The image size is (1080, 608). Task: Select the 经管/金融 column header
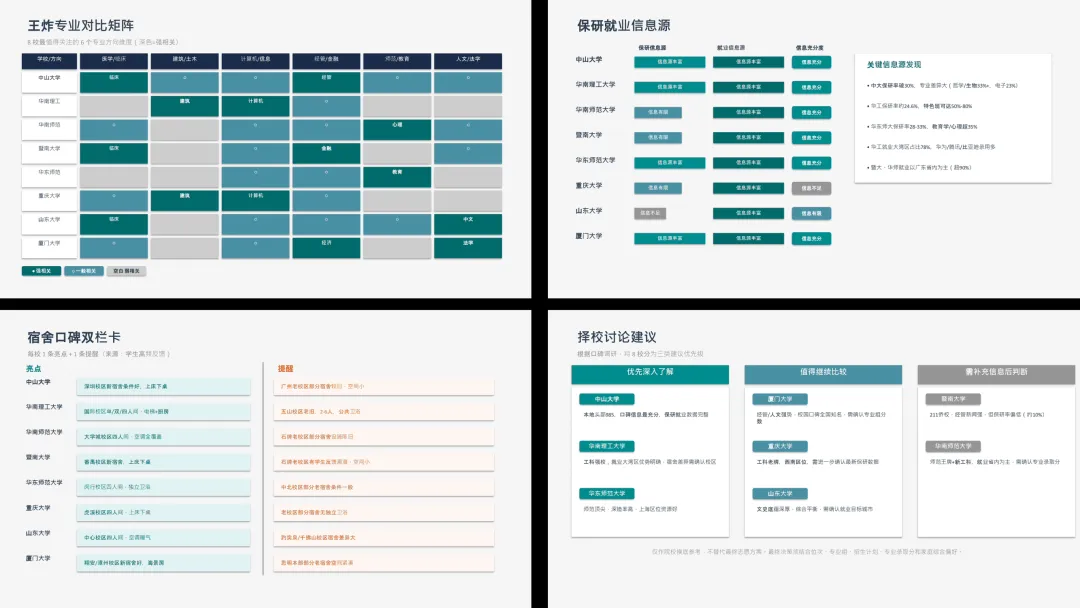tap(326, 61)
